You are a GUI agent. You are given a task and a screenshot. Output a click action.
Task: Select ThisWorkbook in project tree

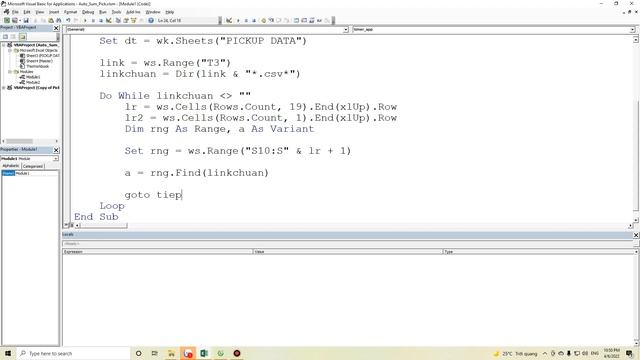tap(38, 66)
